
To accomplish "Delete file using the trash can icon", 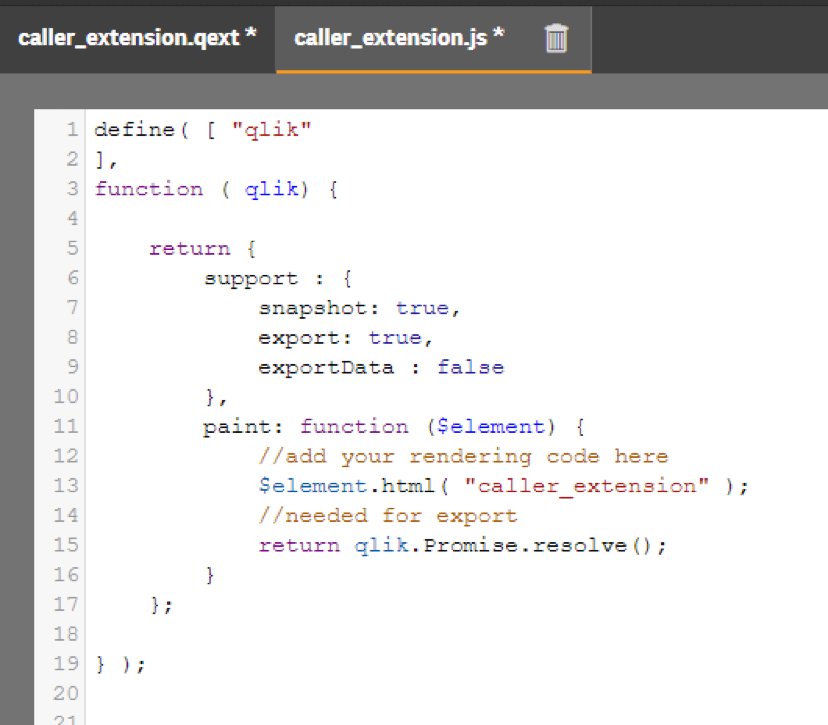I will [x=556, y=39].
